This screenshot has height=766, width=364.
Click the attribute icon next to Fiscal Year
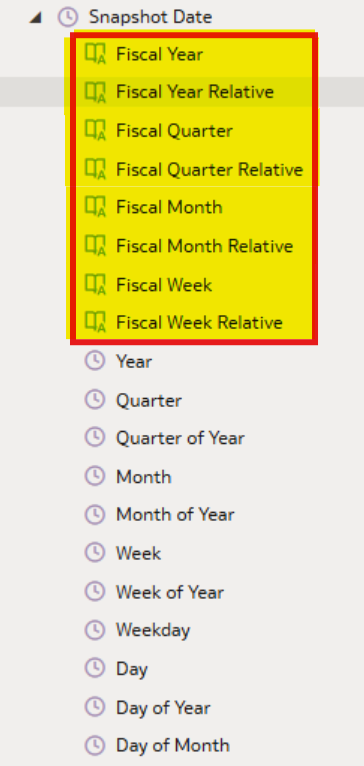tap(95, 54)
